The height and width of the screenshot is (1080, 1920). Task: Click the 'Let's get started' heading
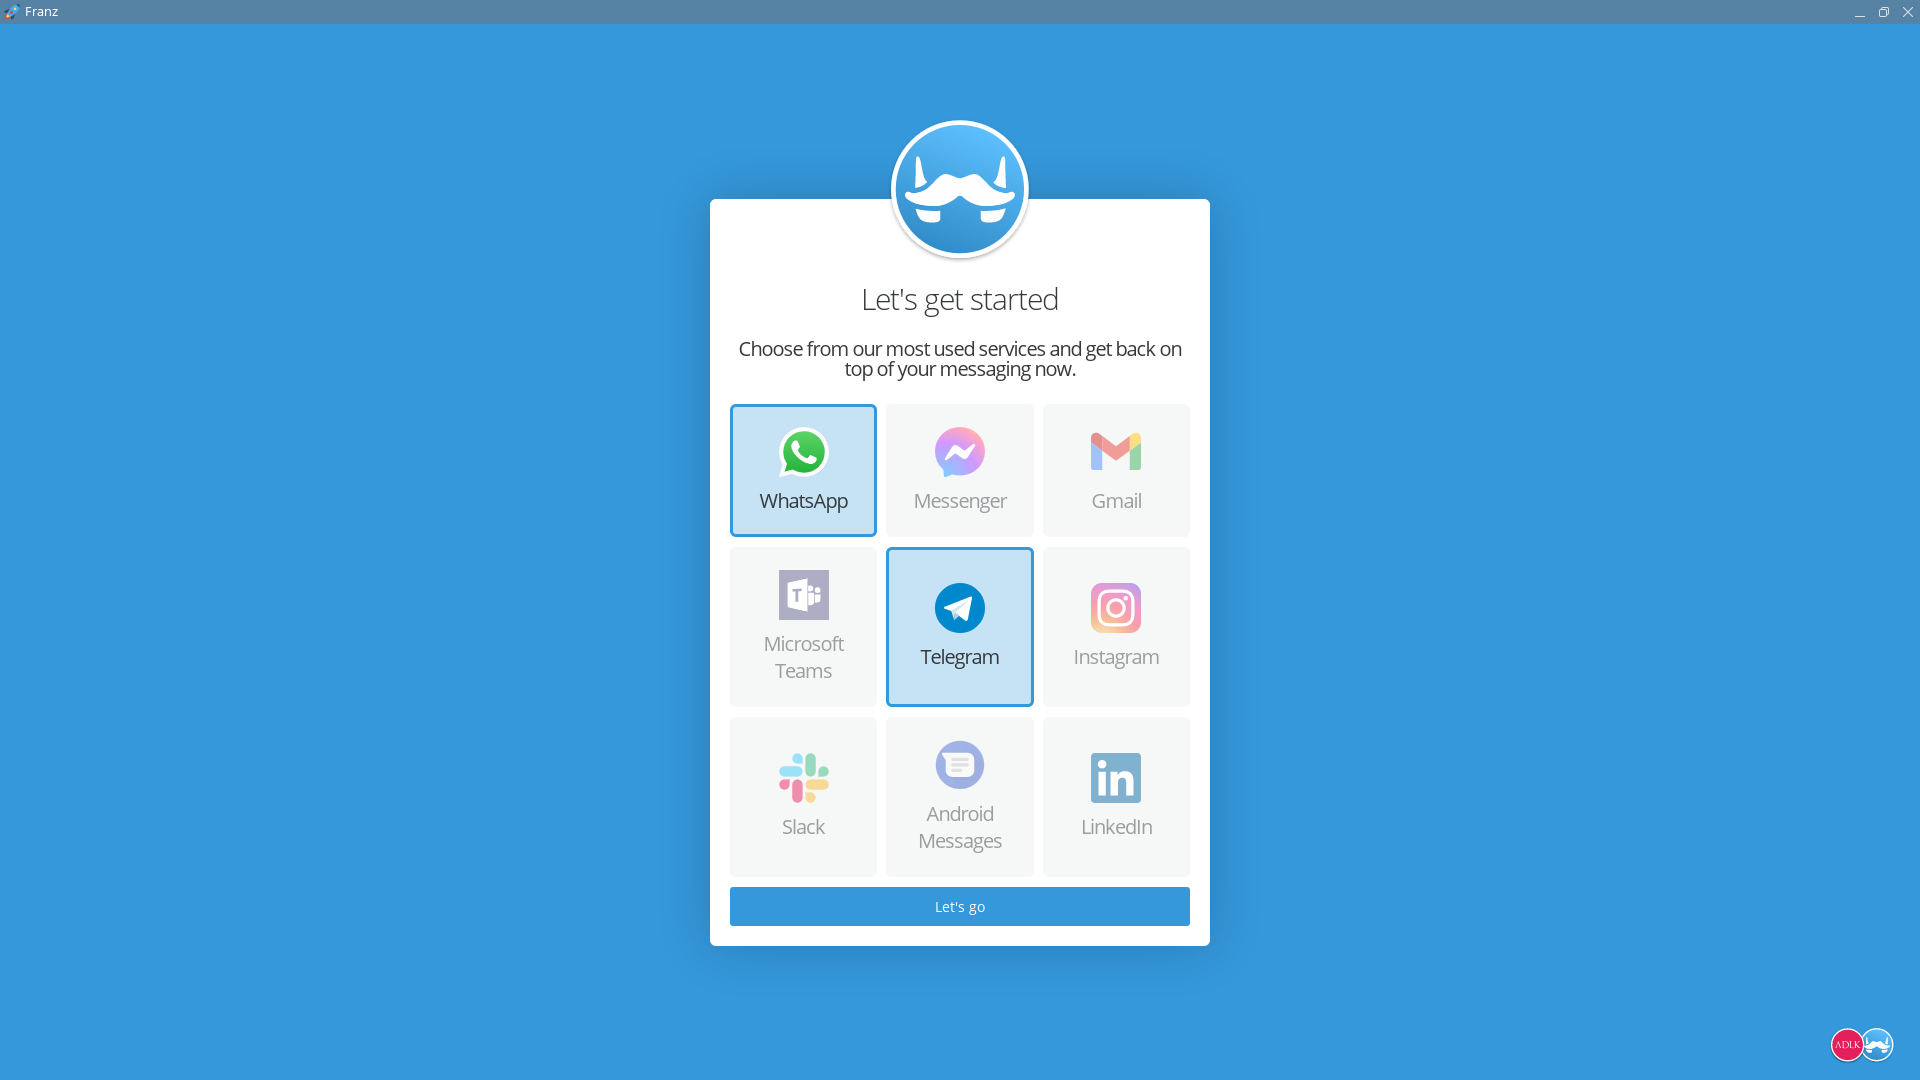pyautogui.click(x=960, y=299)
